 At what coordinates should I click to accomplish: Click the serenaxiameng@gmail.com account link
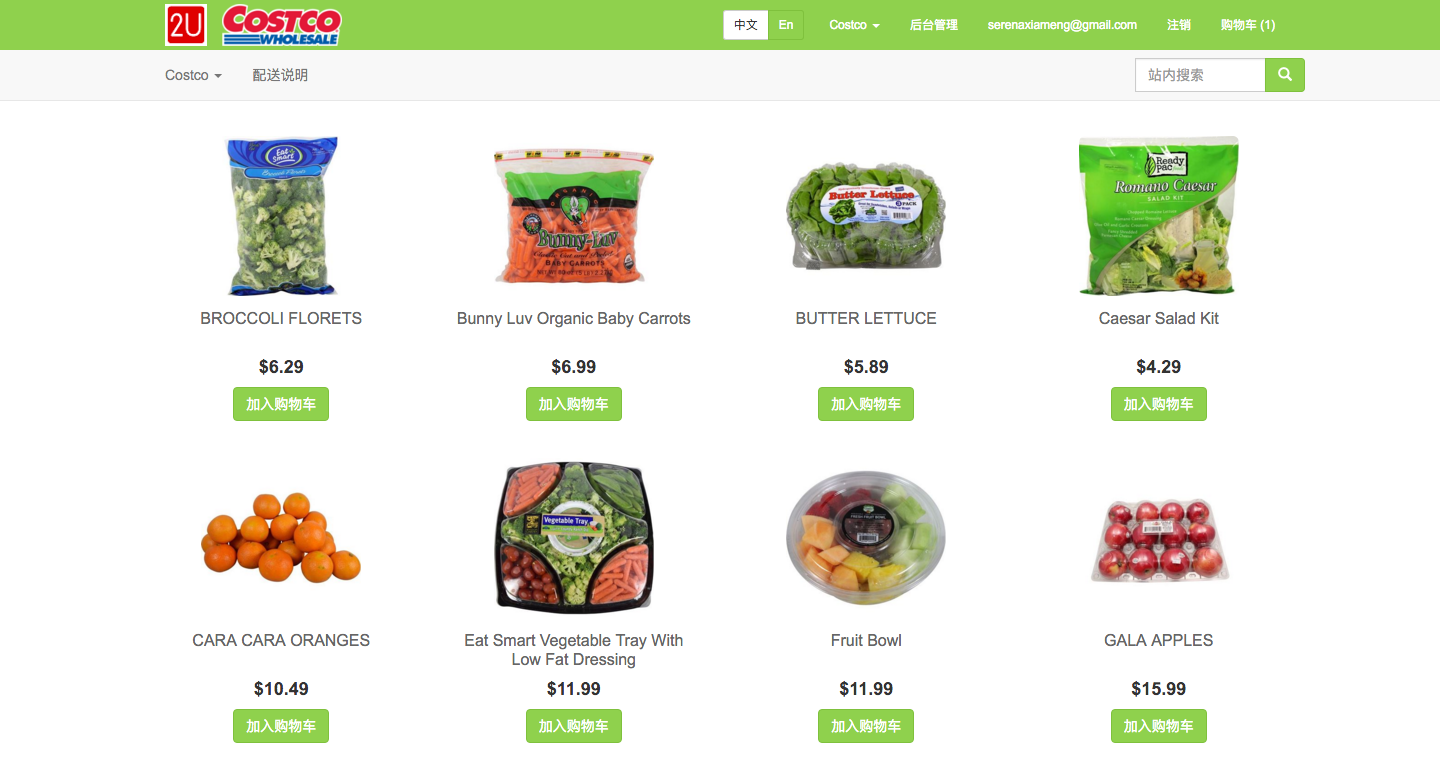pos(1062,25)
